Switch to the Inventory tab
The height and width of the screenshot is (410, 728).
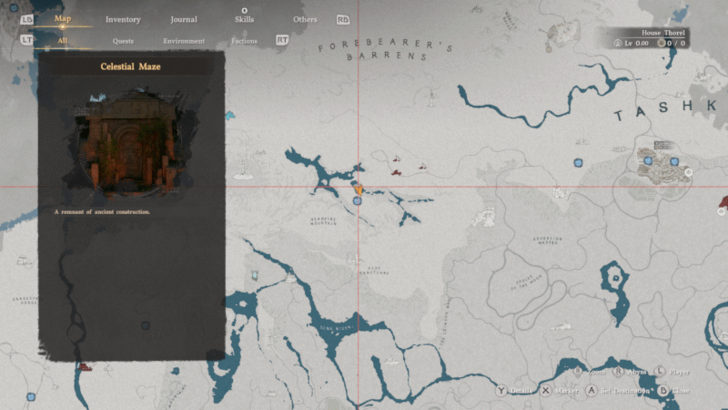coord(123,20)
